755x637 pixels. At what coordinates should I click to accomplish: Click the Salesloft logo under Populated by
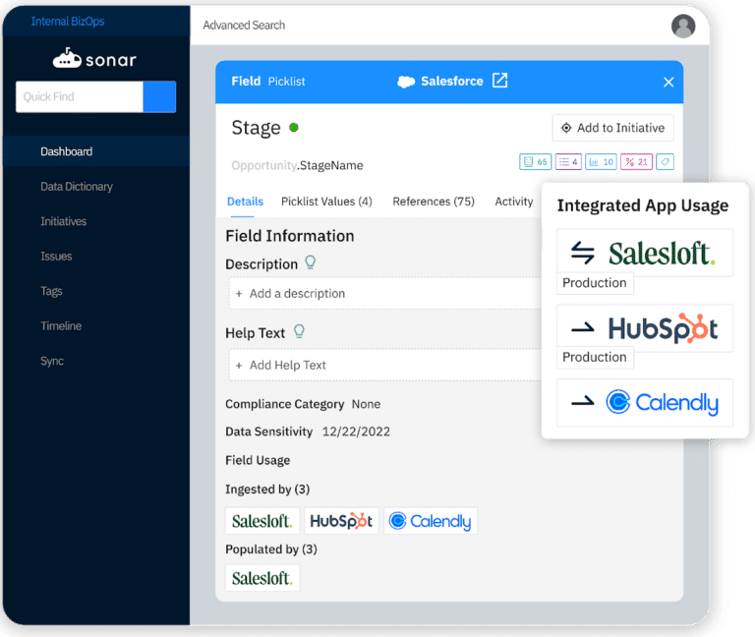click(x=262, y=578)
